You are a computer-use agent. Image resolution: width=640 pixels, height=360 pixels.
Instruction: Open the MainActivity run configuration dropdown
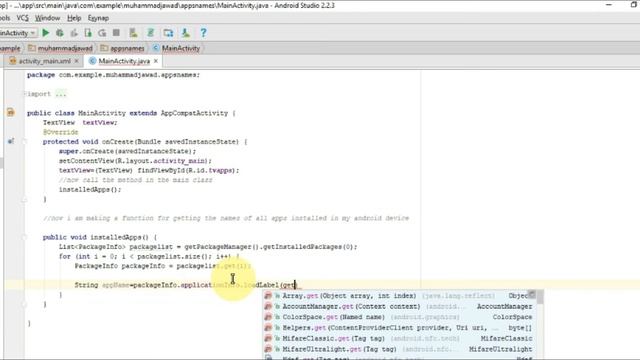[x=18, y=33]
